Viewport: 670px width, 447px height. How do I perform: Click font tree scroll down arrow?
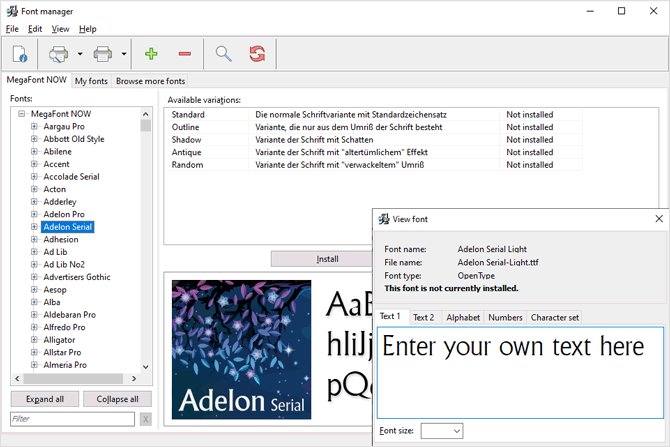click(146, 367)
